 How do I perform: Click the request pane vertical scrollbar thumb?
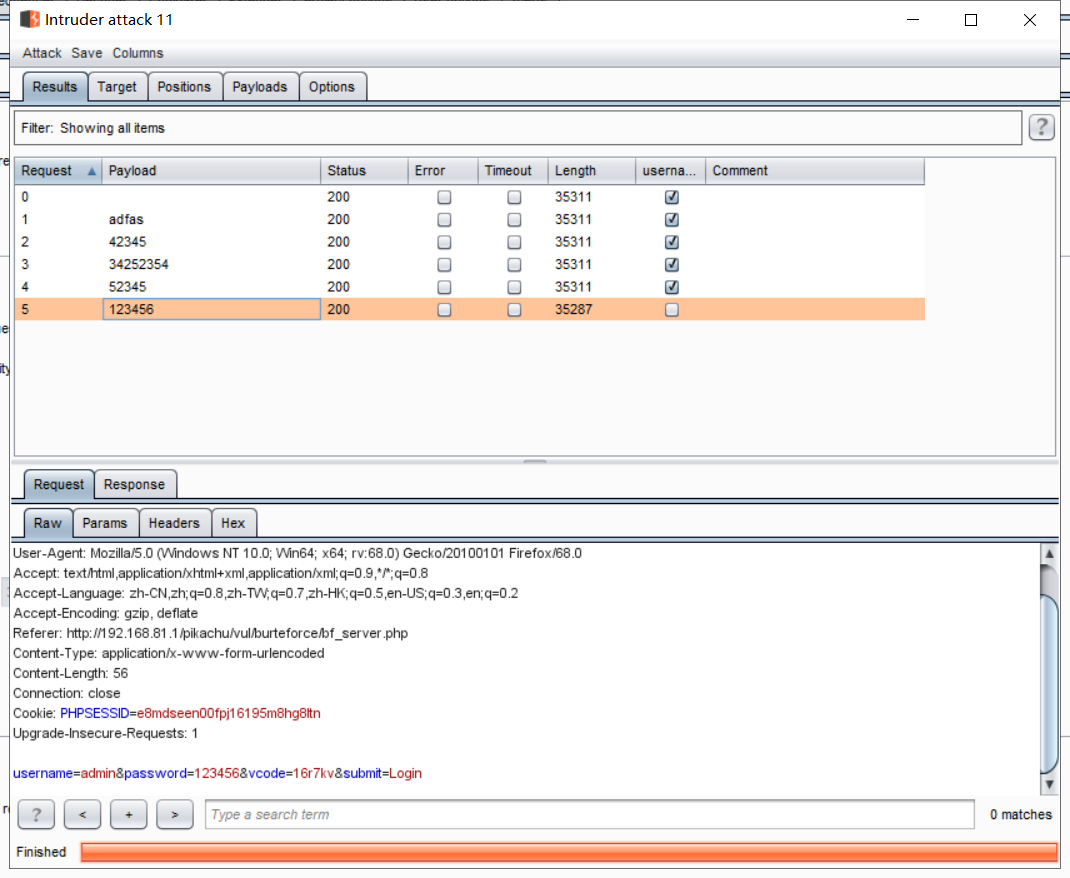(x=1049, y=682)
